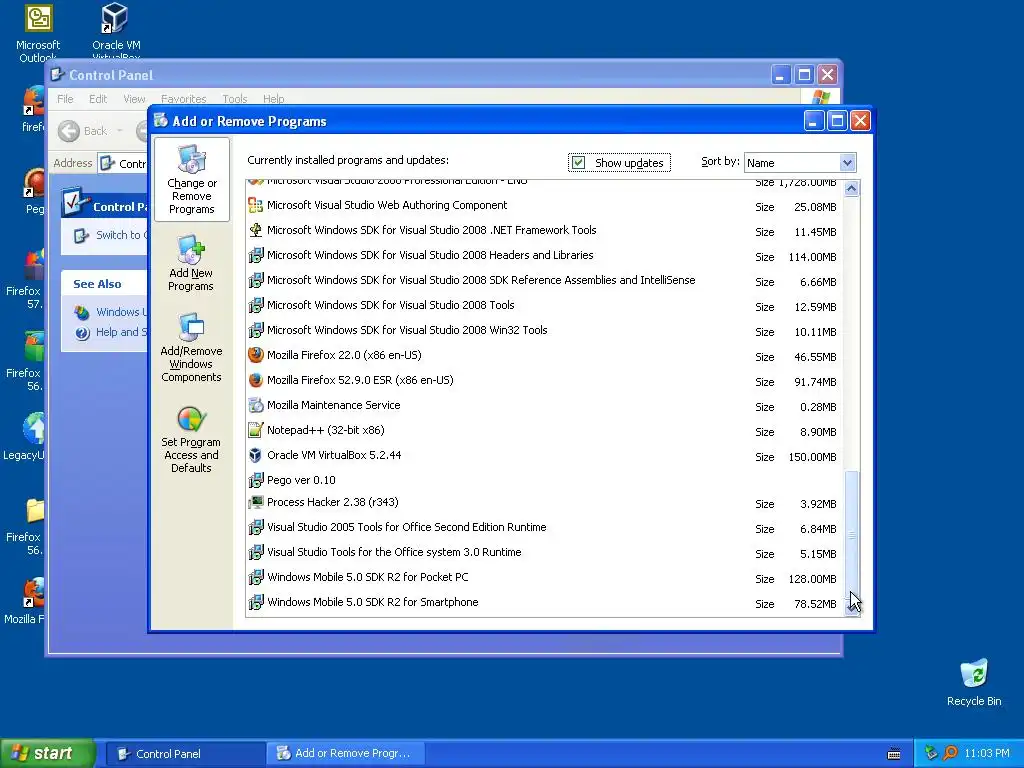The height and width of the screenshot is (768, 1024).
Task: Open View menu in Control Panel window
Action: (134, 99)
